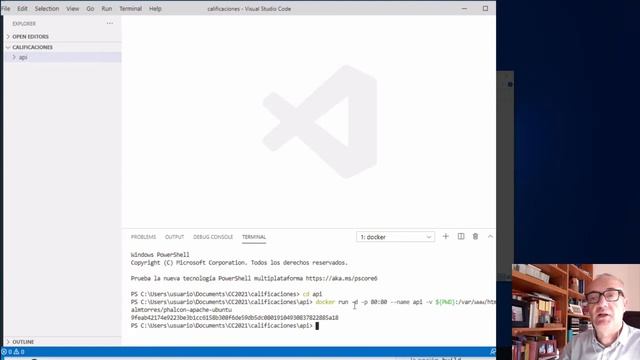Expand the OPEN EDITORS section
Viewport: 640px width, 360px height.
click(62, 37)
